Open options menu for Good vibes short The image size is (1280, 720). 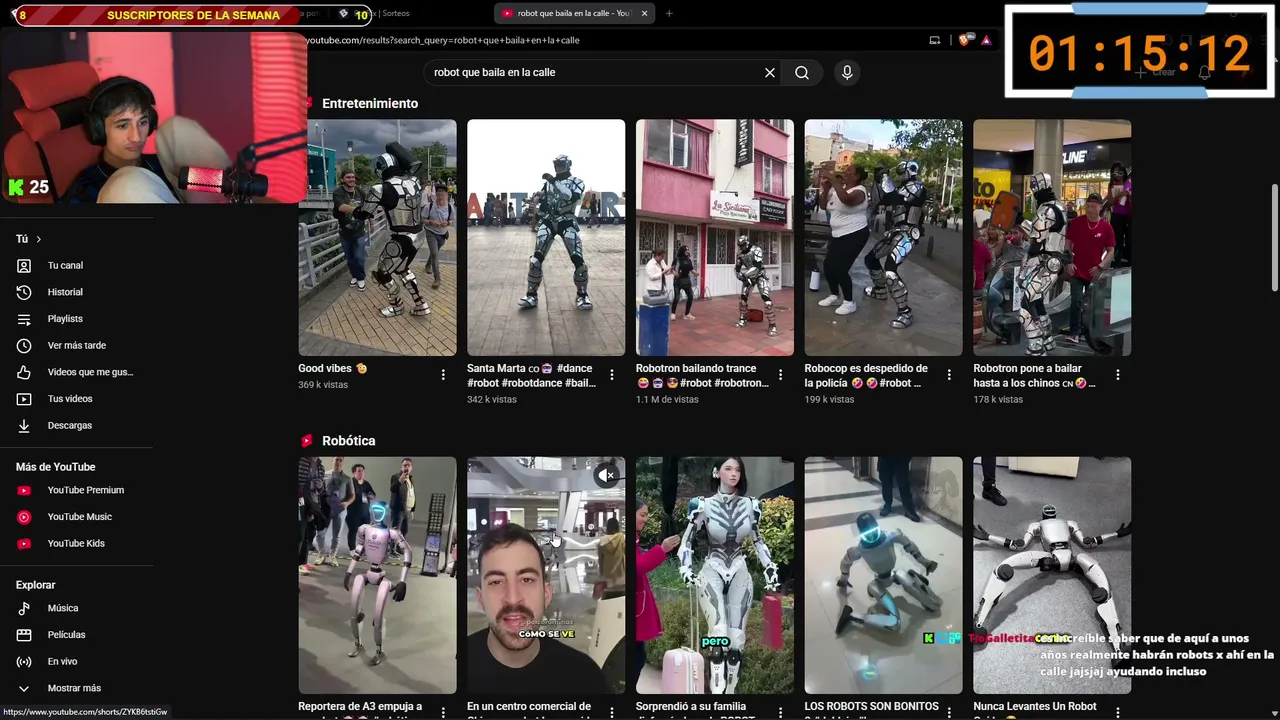pyautogui.click(x=443, y=375)
